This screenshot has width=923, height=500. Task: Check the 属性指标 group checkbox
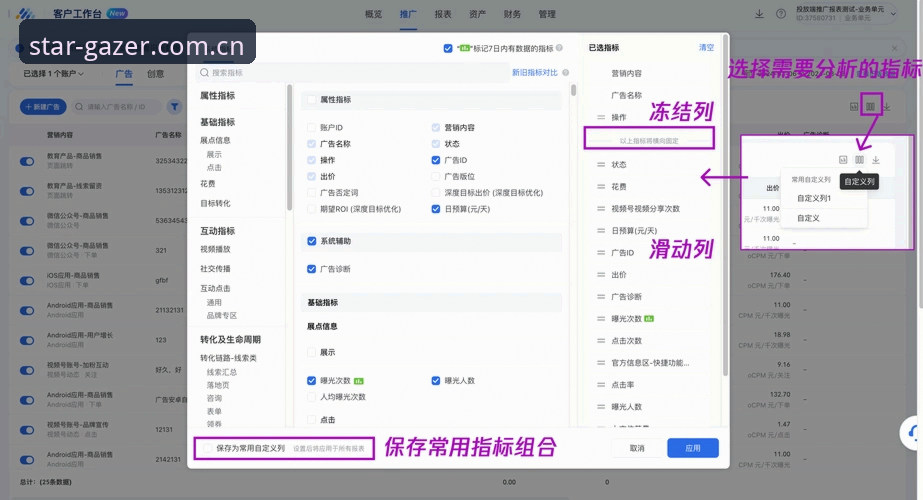(312, 100)
